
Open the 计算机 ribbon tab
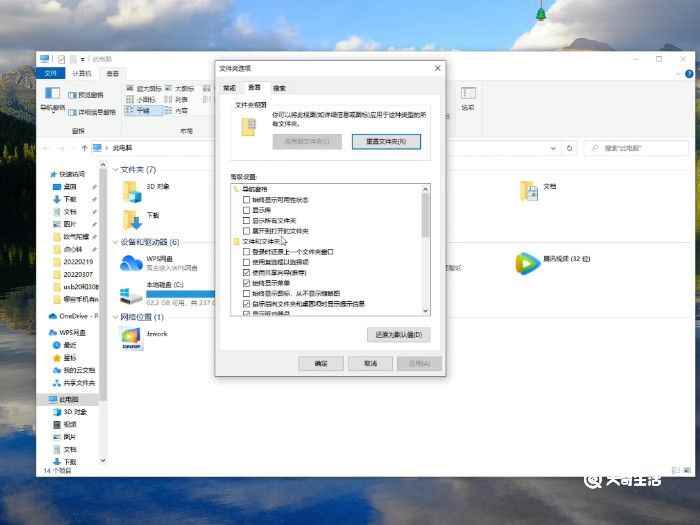tap(82, 73)
